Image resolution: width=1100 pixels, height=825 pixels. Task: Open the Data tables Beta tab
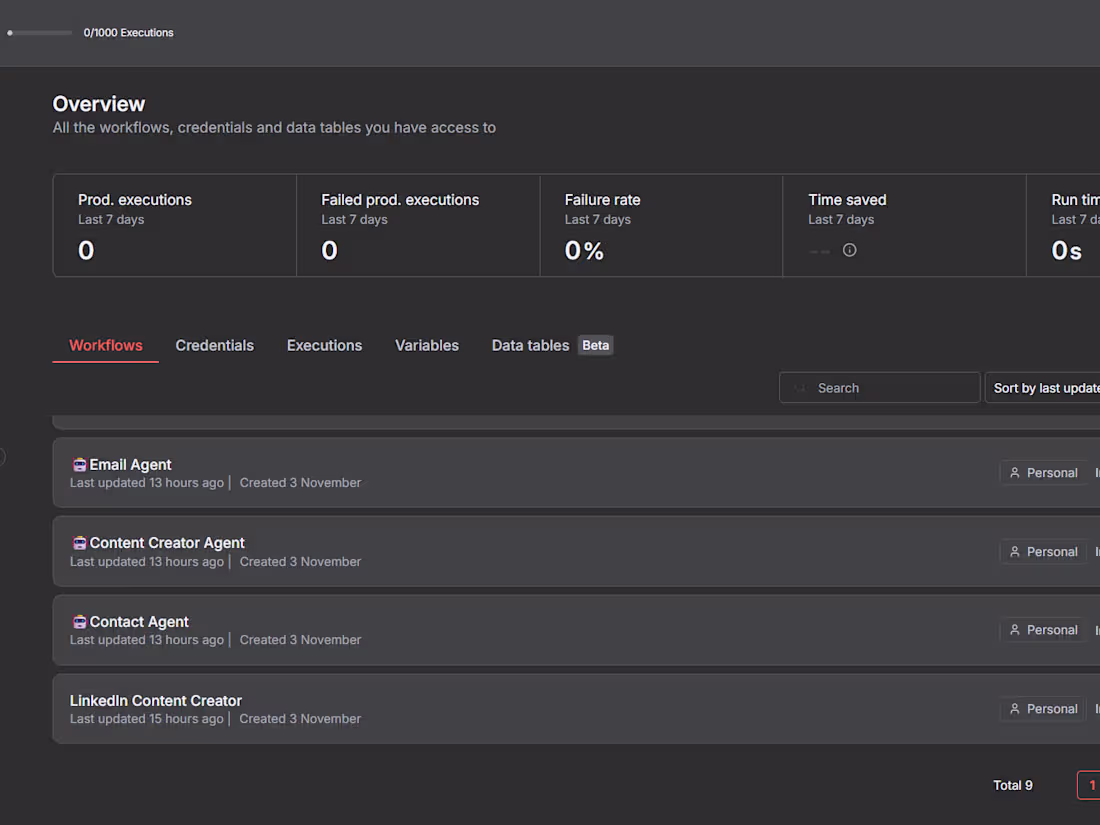[x=530, y=345]
